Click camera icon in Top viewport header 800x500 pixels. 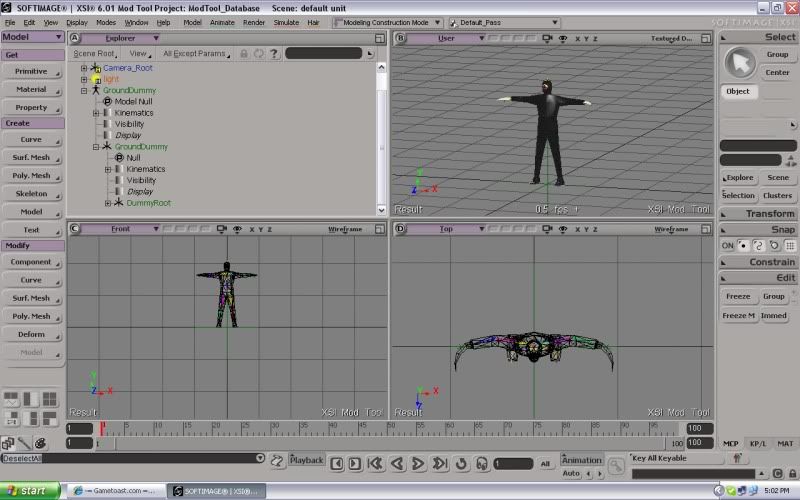click(x=547, y=229)
